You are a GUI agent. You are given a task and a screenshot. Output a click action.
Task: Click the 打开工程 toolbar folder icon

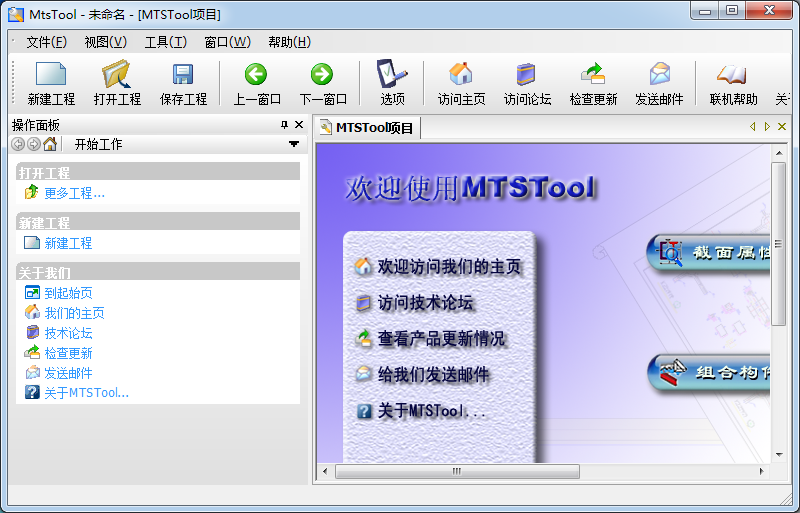[117, 75]
